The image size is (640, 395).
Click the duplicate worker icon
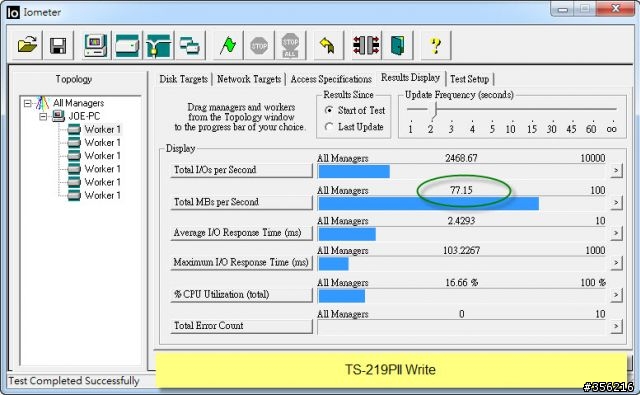[x=189, y=45]
